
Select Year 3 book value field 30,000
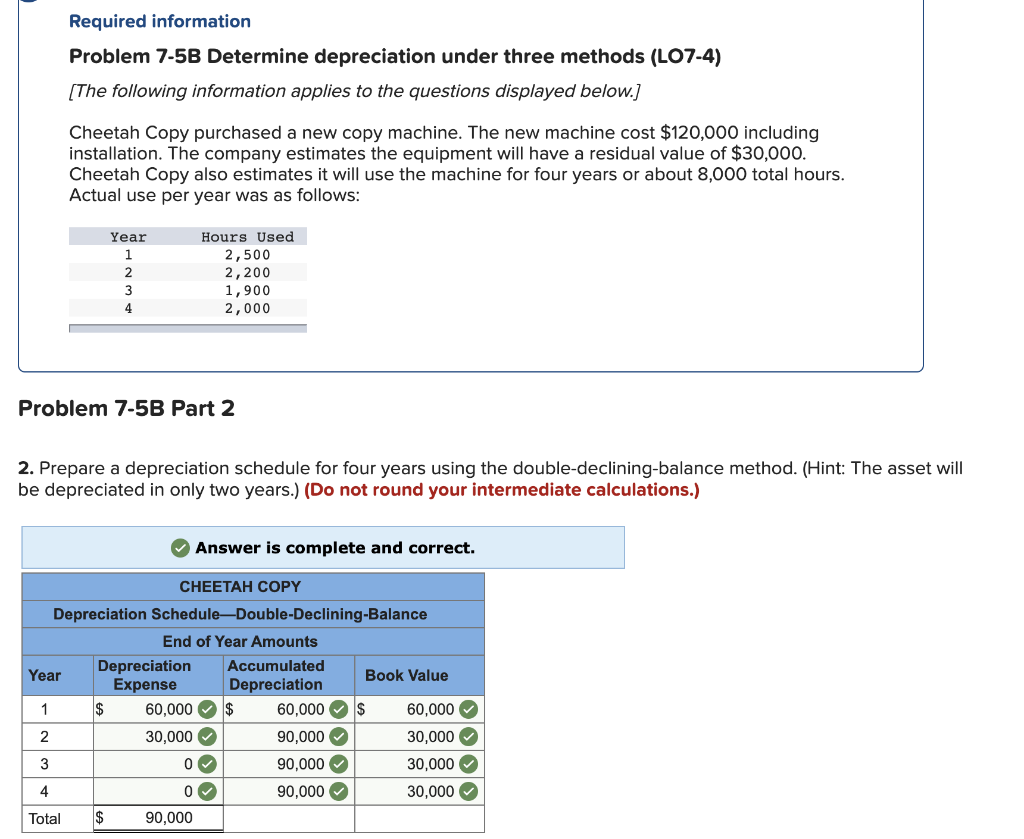419,764
